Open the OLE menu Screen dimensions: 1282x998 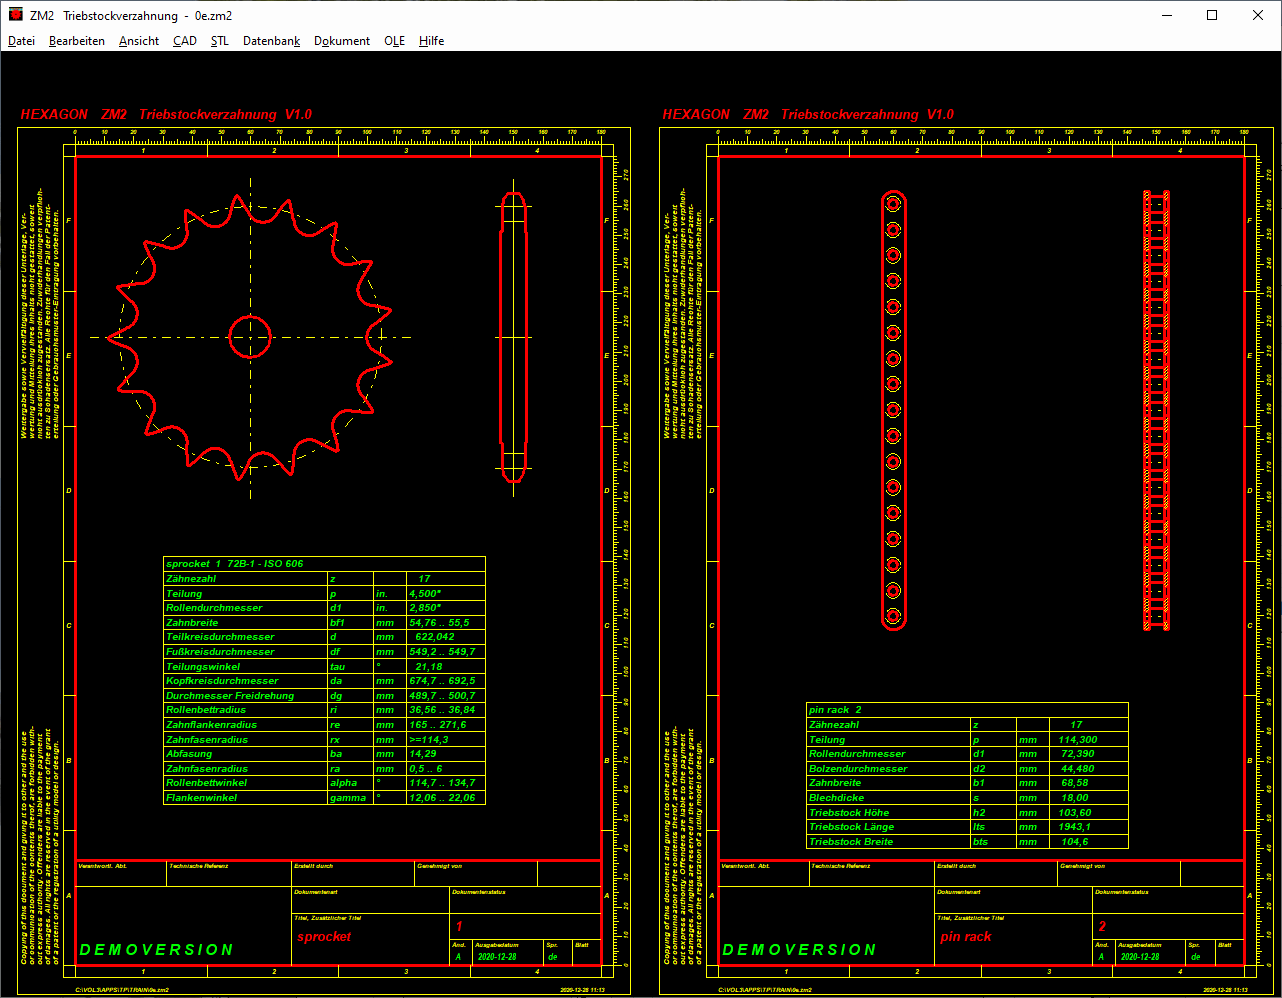(x=395, y=41)
